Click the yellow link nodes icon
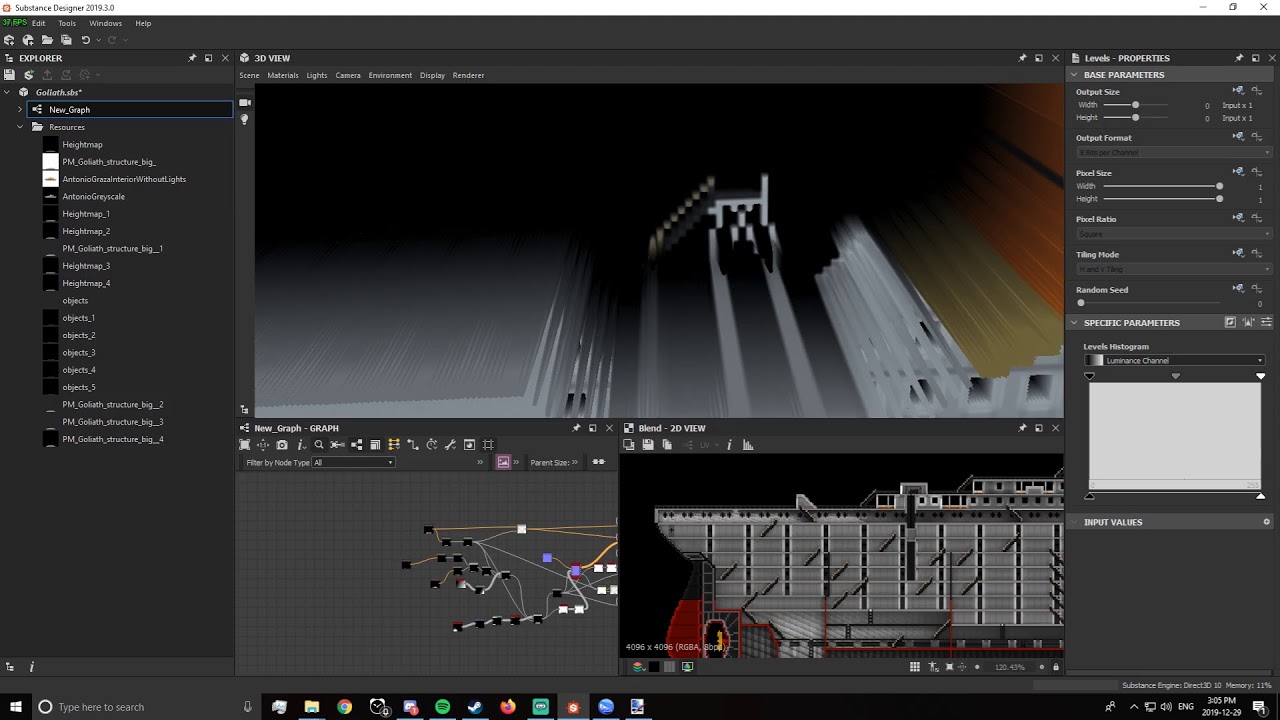Screen dimensions: 1280x720 394,445
